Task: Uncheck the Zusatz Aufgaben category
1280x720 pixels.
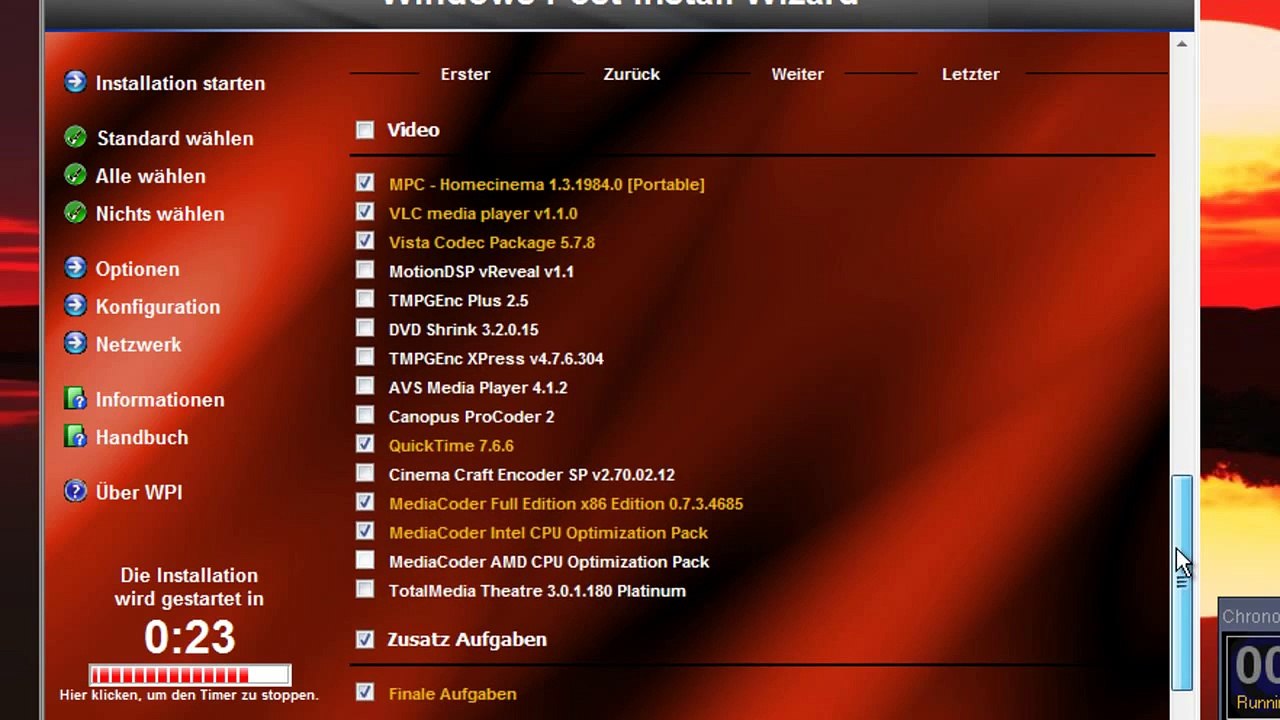Action: 365,639
